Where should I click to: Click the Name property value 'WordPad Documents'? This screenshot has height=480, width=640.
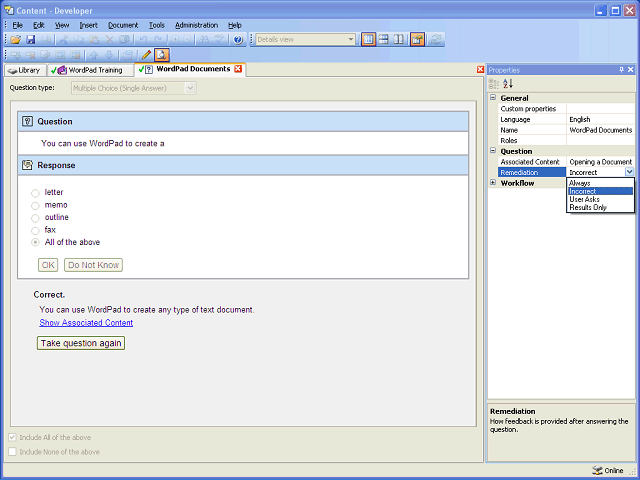pyautogui.click(x=601, y=130)
